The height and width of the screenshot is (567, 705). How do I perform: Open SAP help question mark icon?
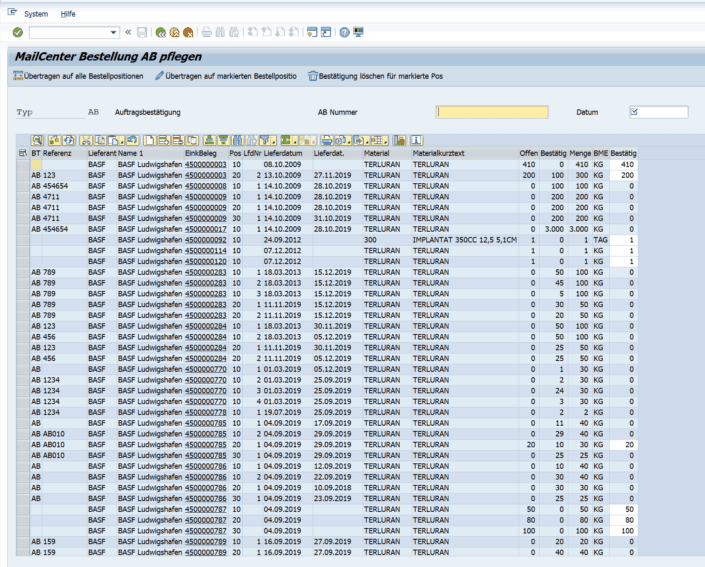pyautogui.click(x=346, y=33)
